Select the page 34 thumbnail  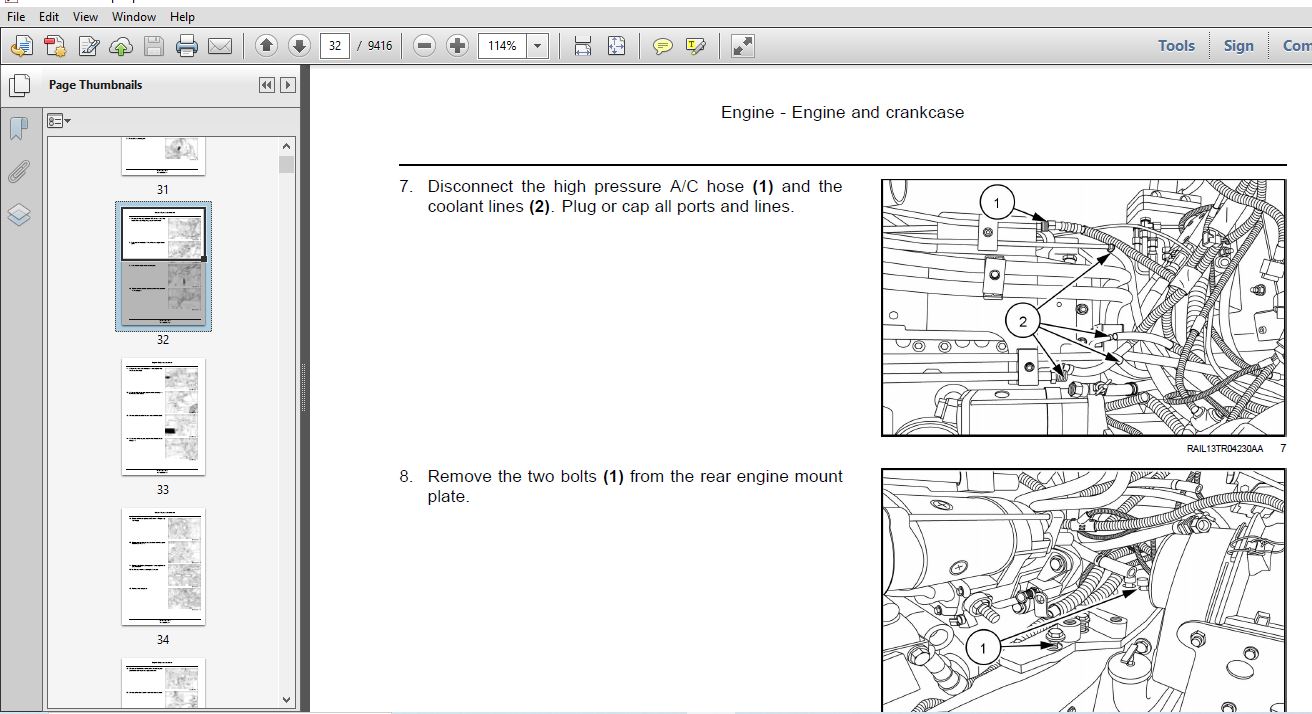coord(163,567)
